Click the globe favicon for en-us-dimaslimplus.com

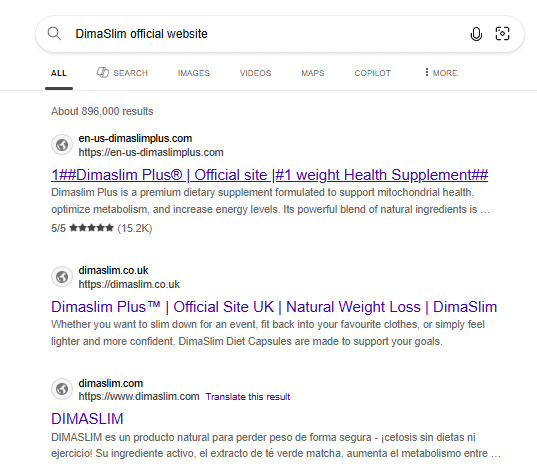coord(62,145)
